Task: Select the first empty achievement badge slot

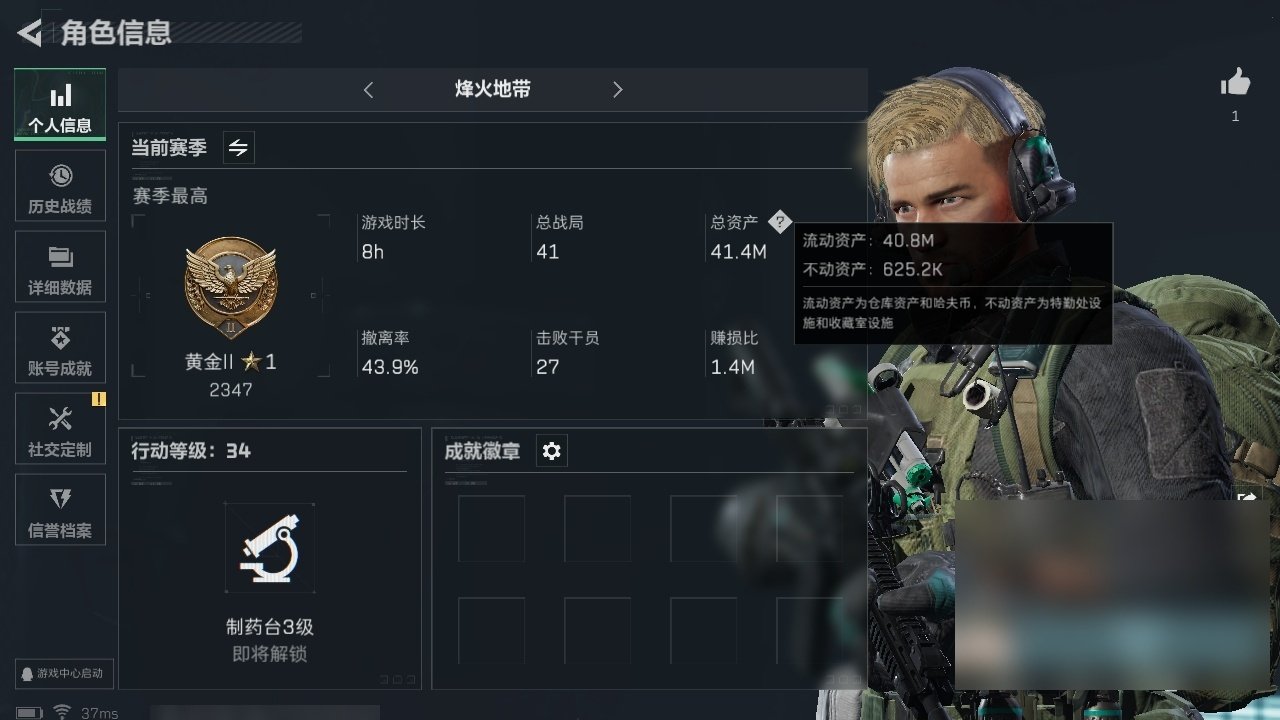Action: click(491, 528)
